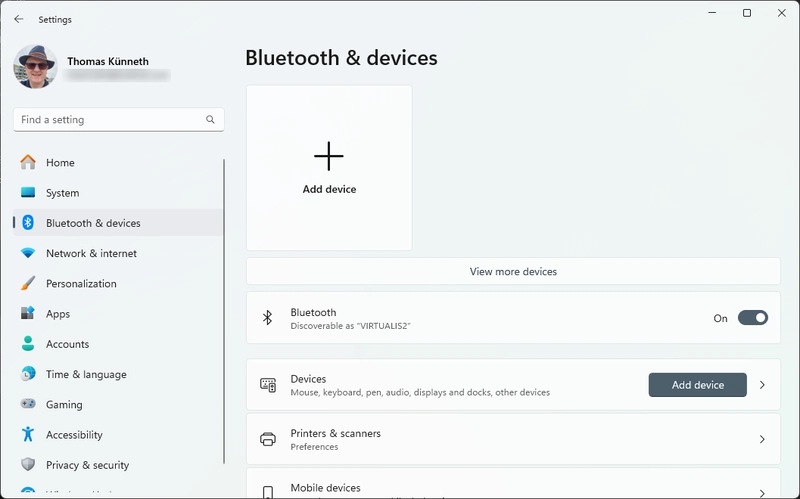Viewport: 800px width, 499px height.
Task: Click the Thomas Künneth account name
Action: pos(108,61)
